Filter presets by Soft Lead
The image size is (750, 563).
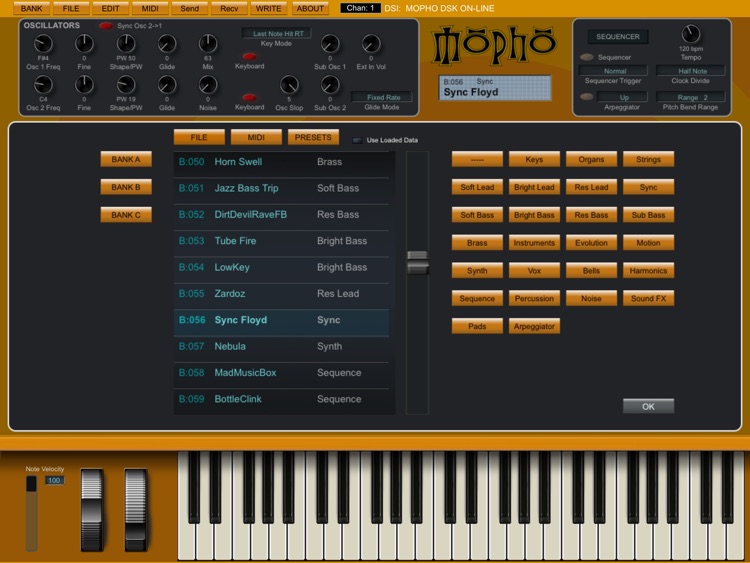[477, 187]
